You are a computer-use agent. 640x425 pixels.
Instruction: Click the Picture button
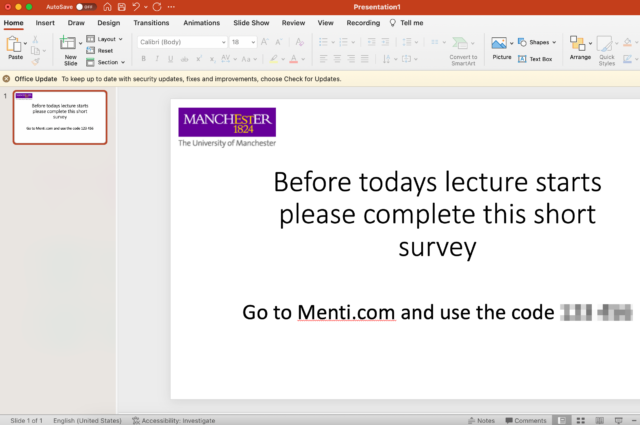501,49
